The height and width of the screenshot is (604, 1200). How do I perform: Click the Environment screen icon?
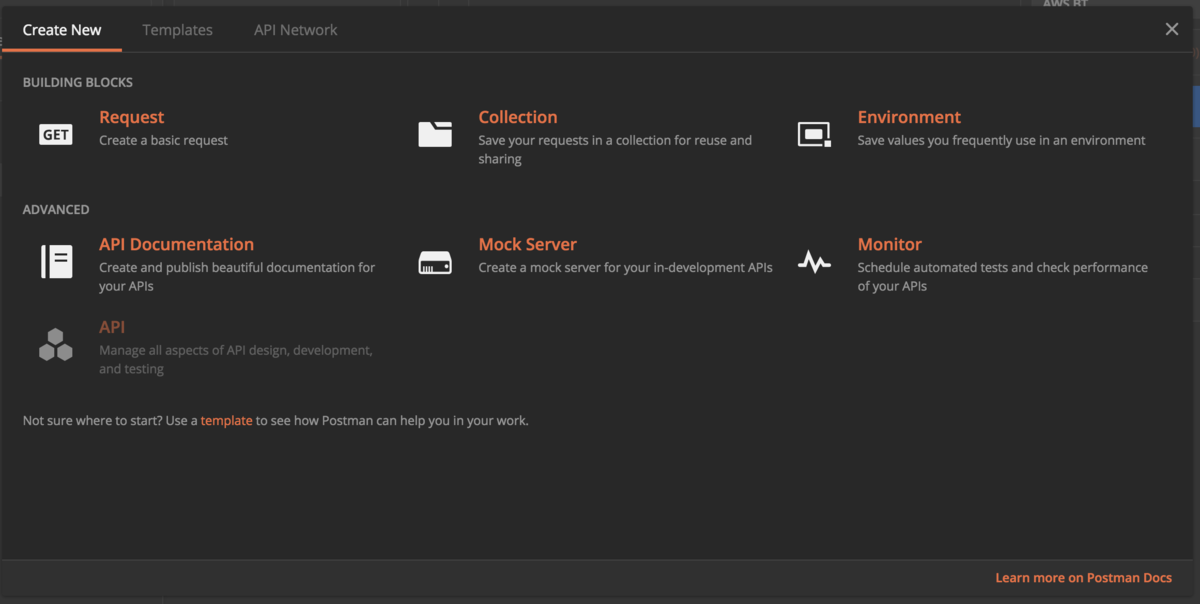click(x=814, y=134)
